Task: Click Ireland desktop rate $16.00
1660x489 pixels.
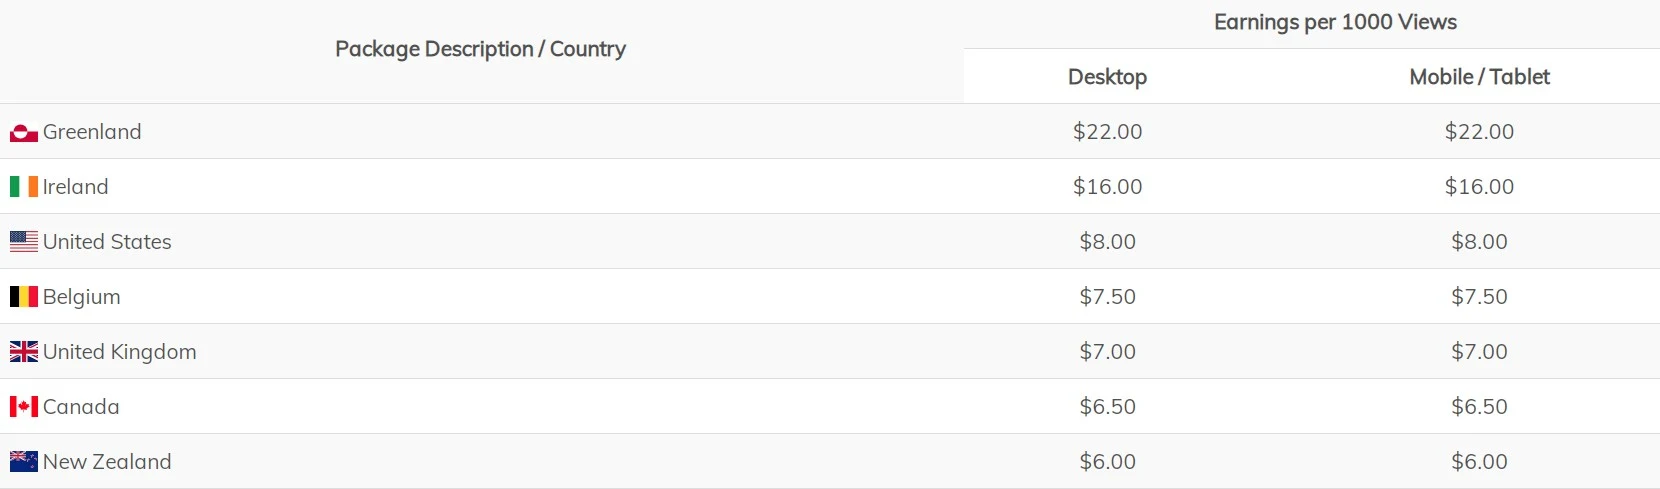Action: [x=1107, y=187]
